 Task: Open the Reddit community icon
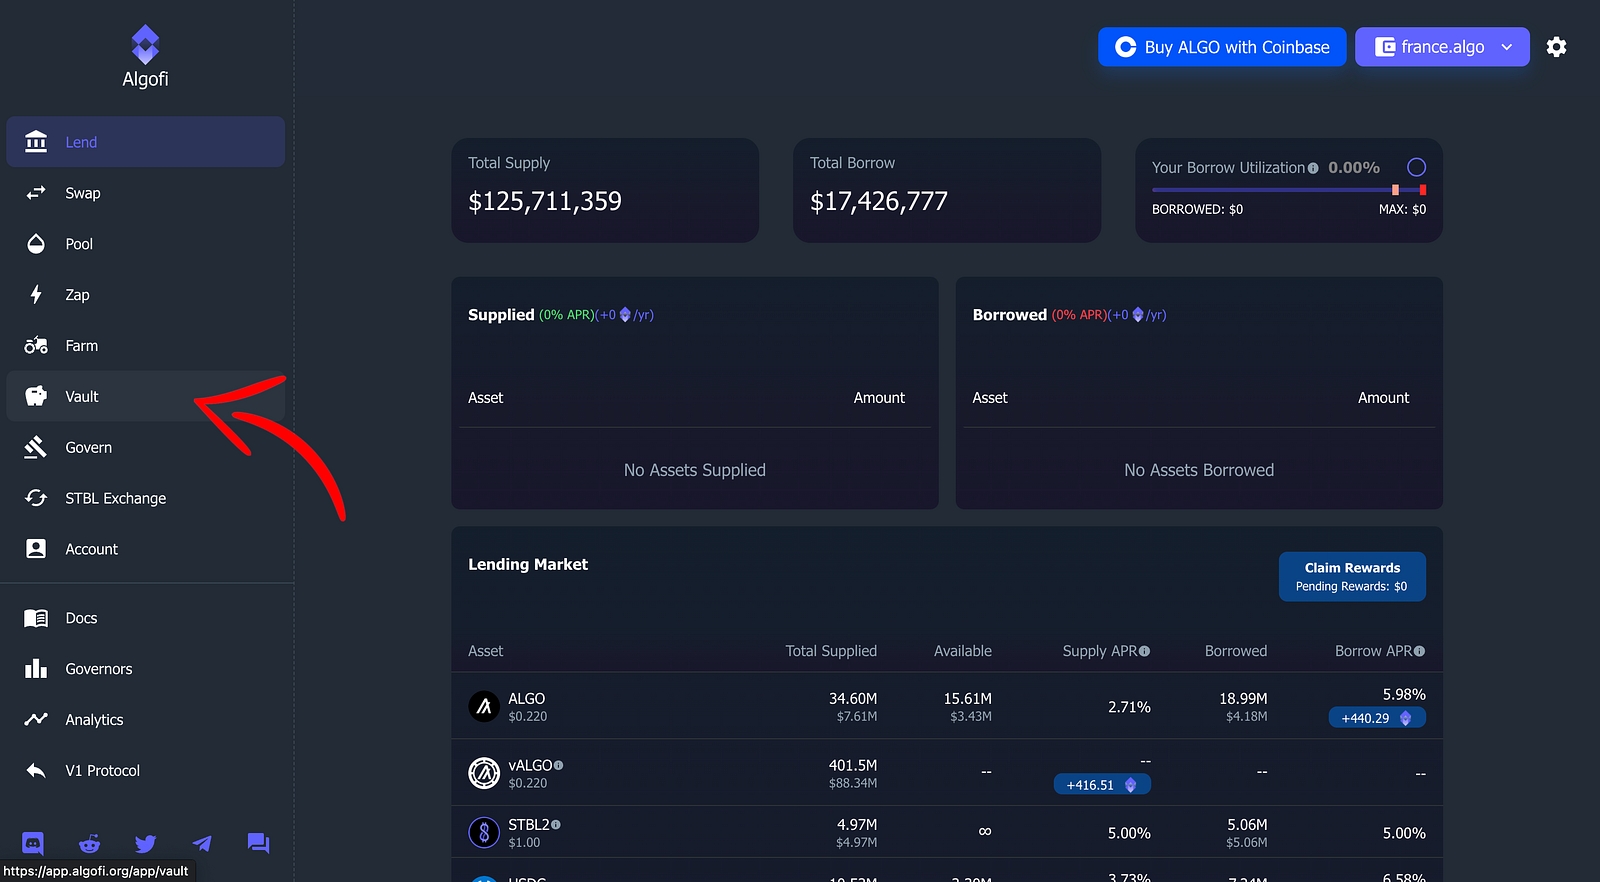[x=90, y=843]
